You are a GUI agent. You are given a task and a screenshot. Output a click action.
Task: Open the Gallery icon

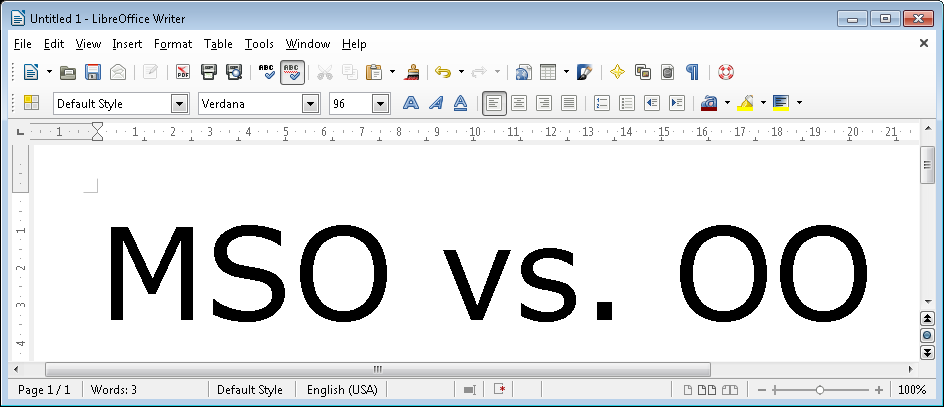click(643, 72)
